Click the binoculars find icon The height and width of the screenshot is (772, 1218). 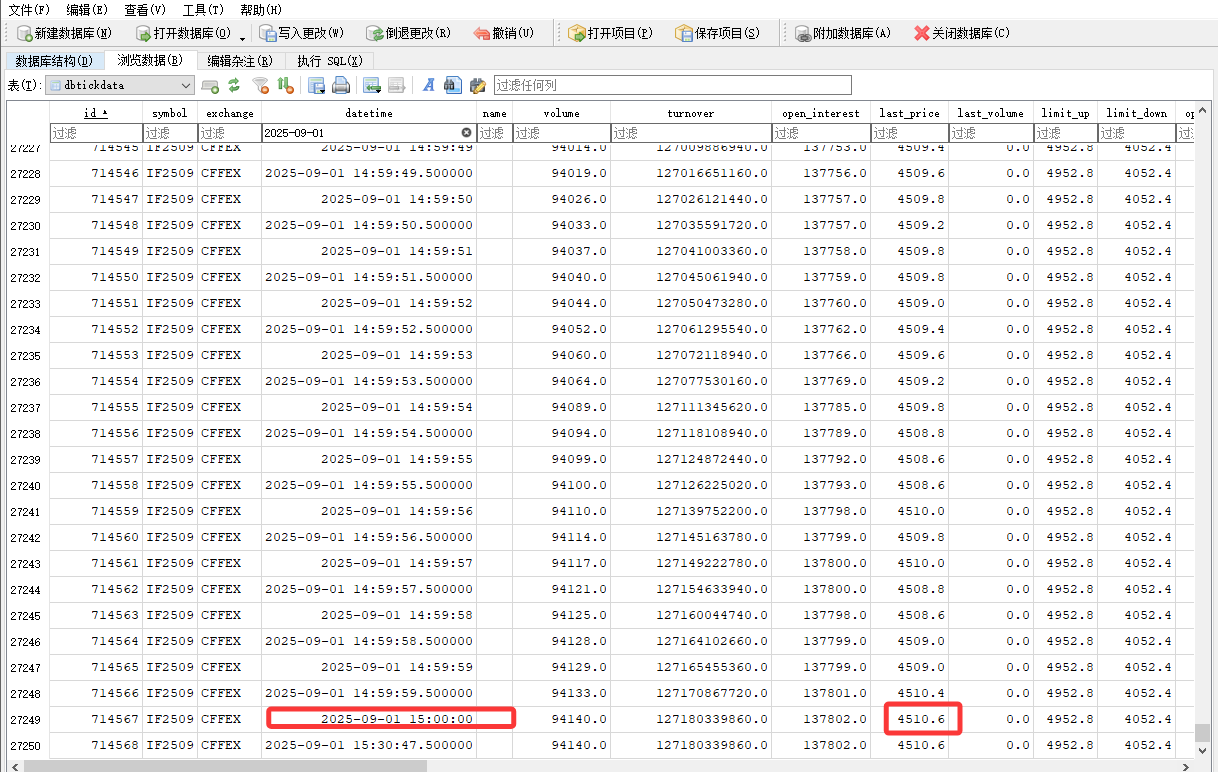point(452,85)
